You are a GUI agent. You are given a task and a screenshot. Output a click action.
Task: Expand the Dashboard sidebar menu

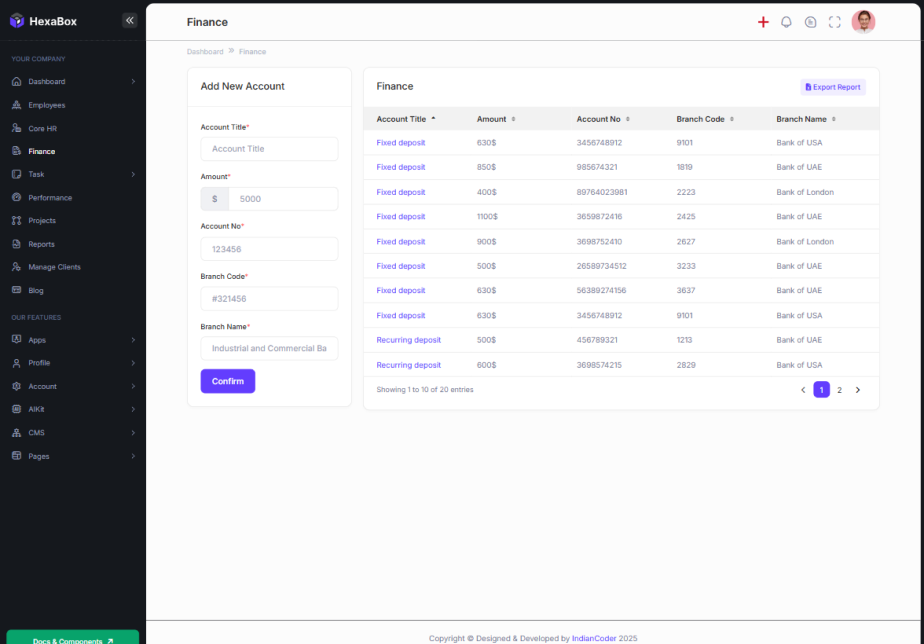133,82
